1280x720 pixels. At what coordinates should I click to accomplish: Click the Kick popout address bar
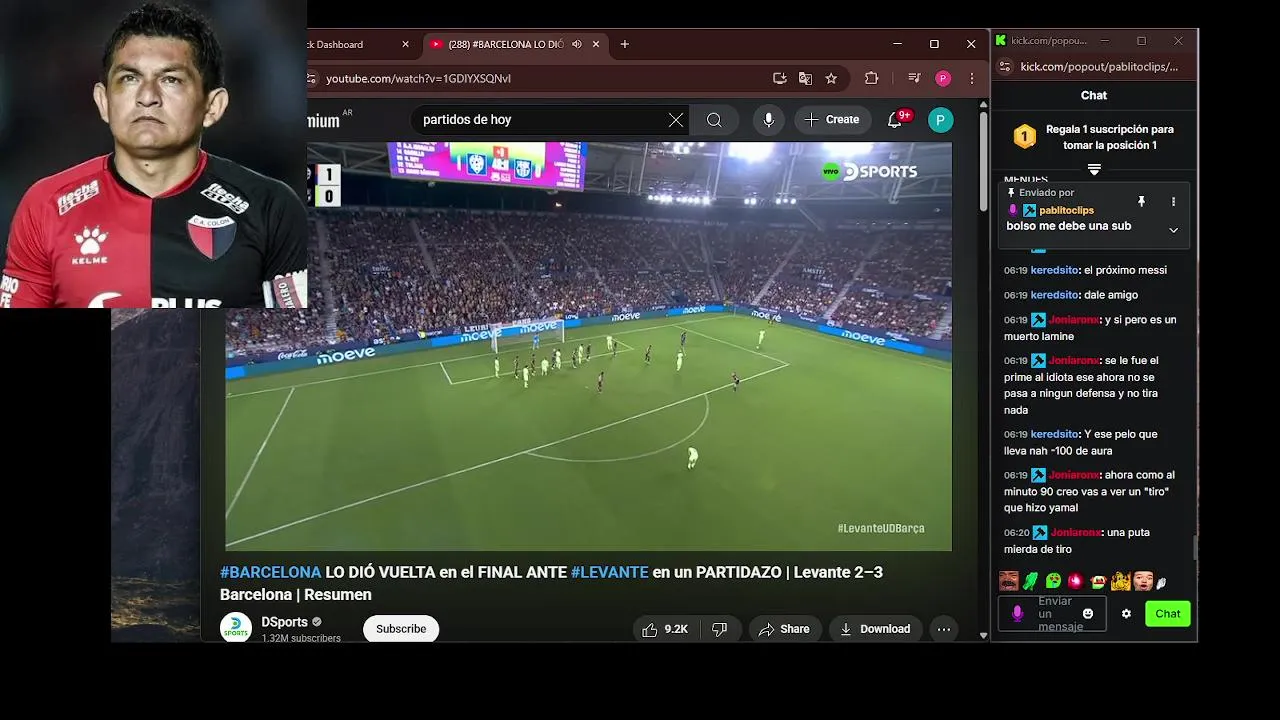pos(1098,67)
